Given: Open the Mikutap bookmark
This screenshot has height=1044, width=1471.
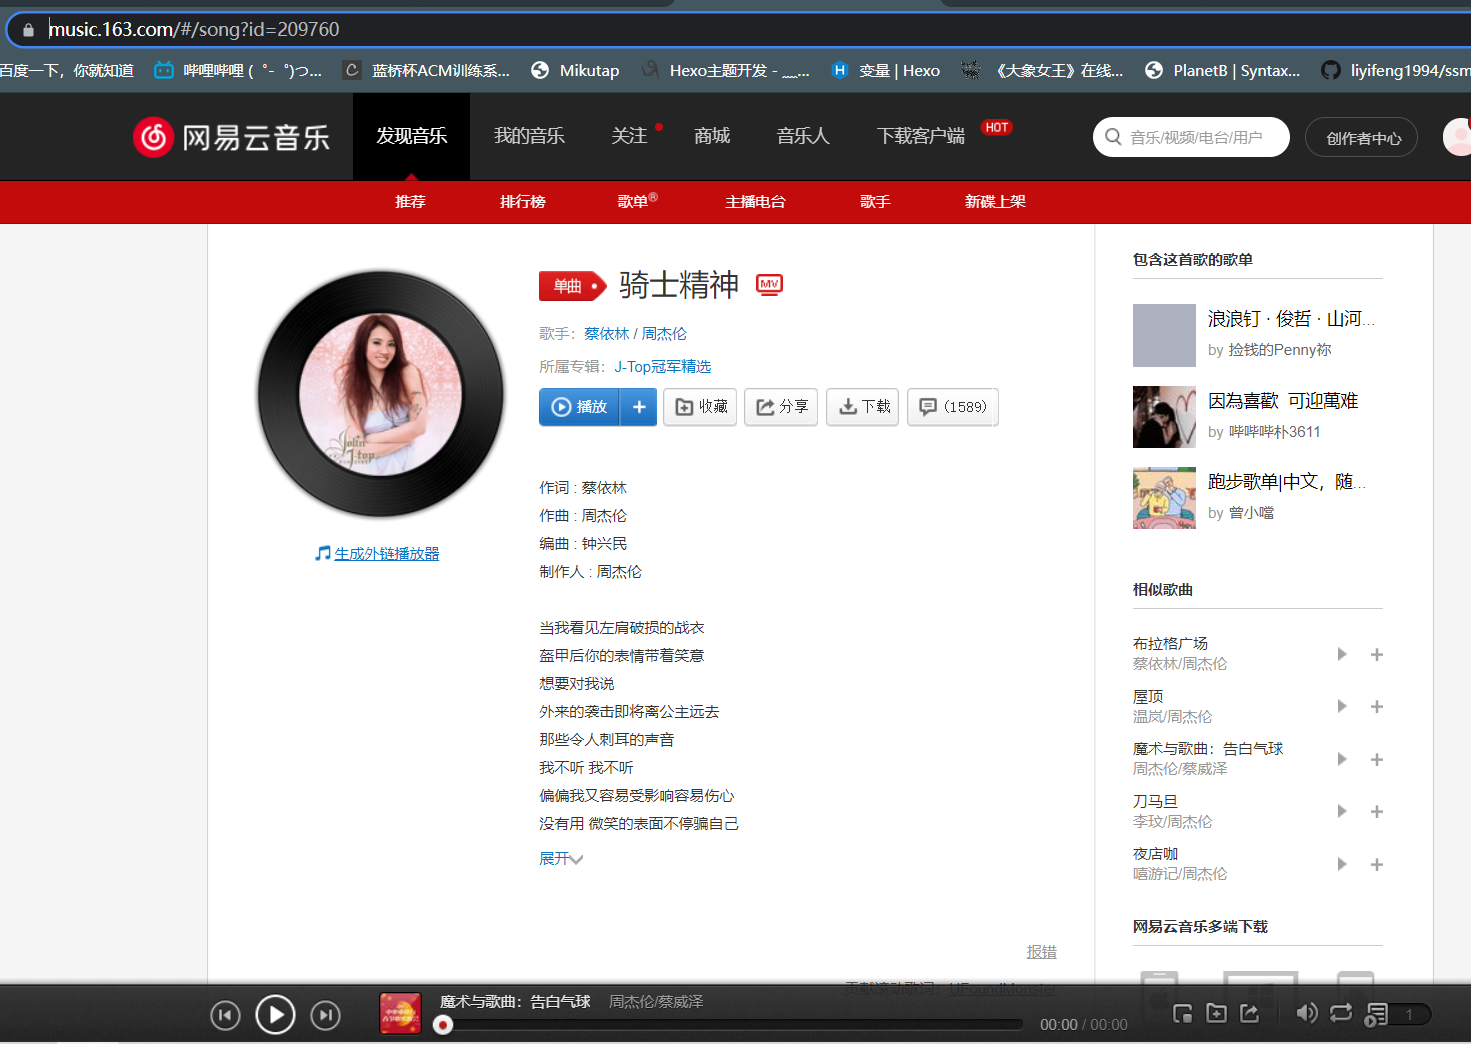Looking at the screenshot, I should point(575,70).
